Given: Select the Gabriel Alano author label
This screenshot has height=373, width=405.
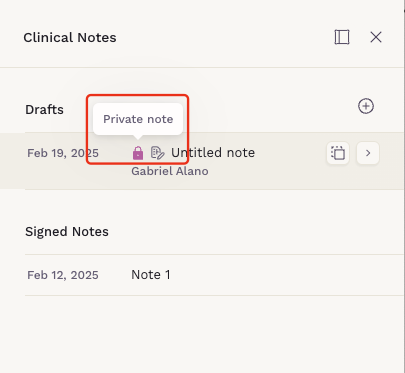Looking at the screenshot, I should coord(170,171).
